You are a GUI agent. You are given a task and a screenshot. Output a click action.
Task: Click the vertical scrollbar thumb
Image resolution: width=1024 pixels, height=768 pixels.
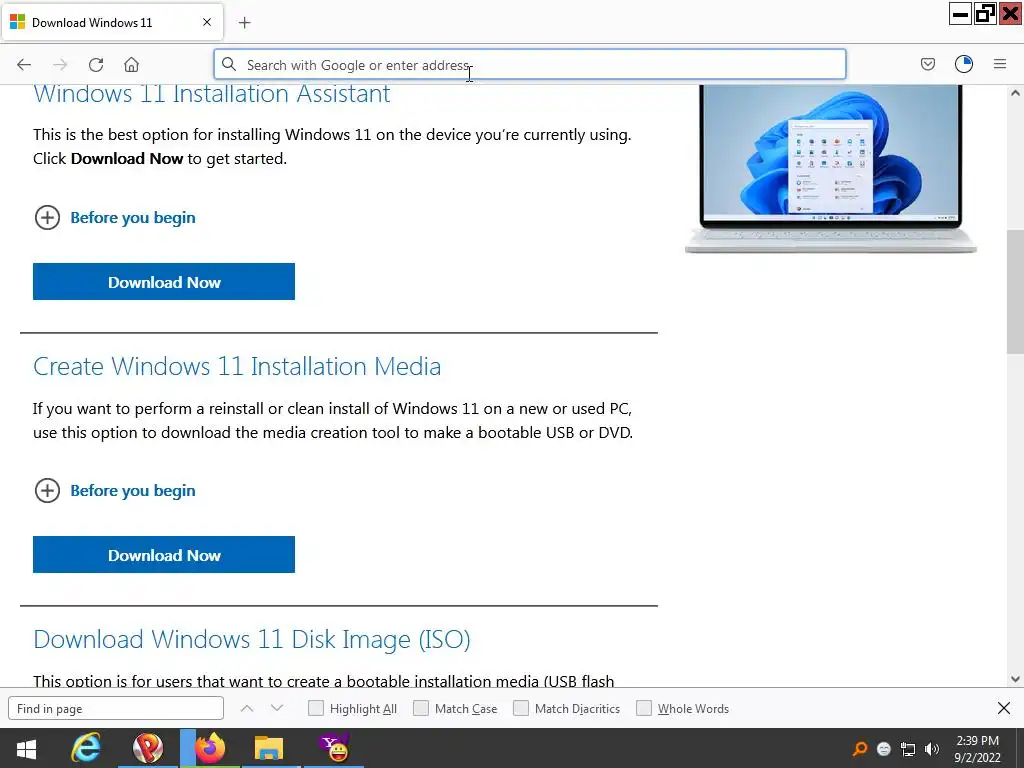tap(1015, 292)
